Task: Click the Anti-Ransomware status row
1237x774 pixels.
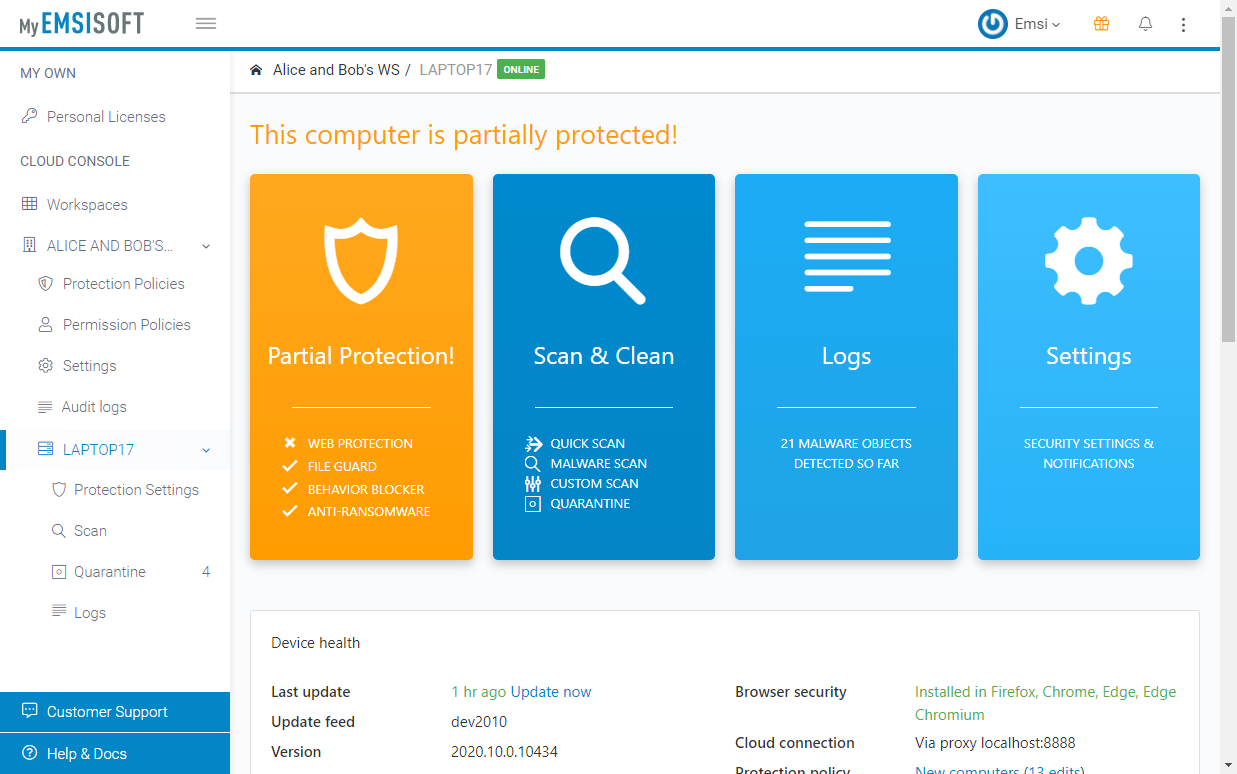Action: (357, 512)
